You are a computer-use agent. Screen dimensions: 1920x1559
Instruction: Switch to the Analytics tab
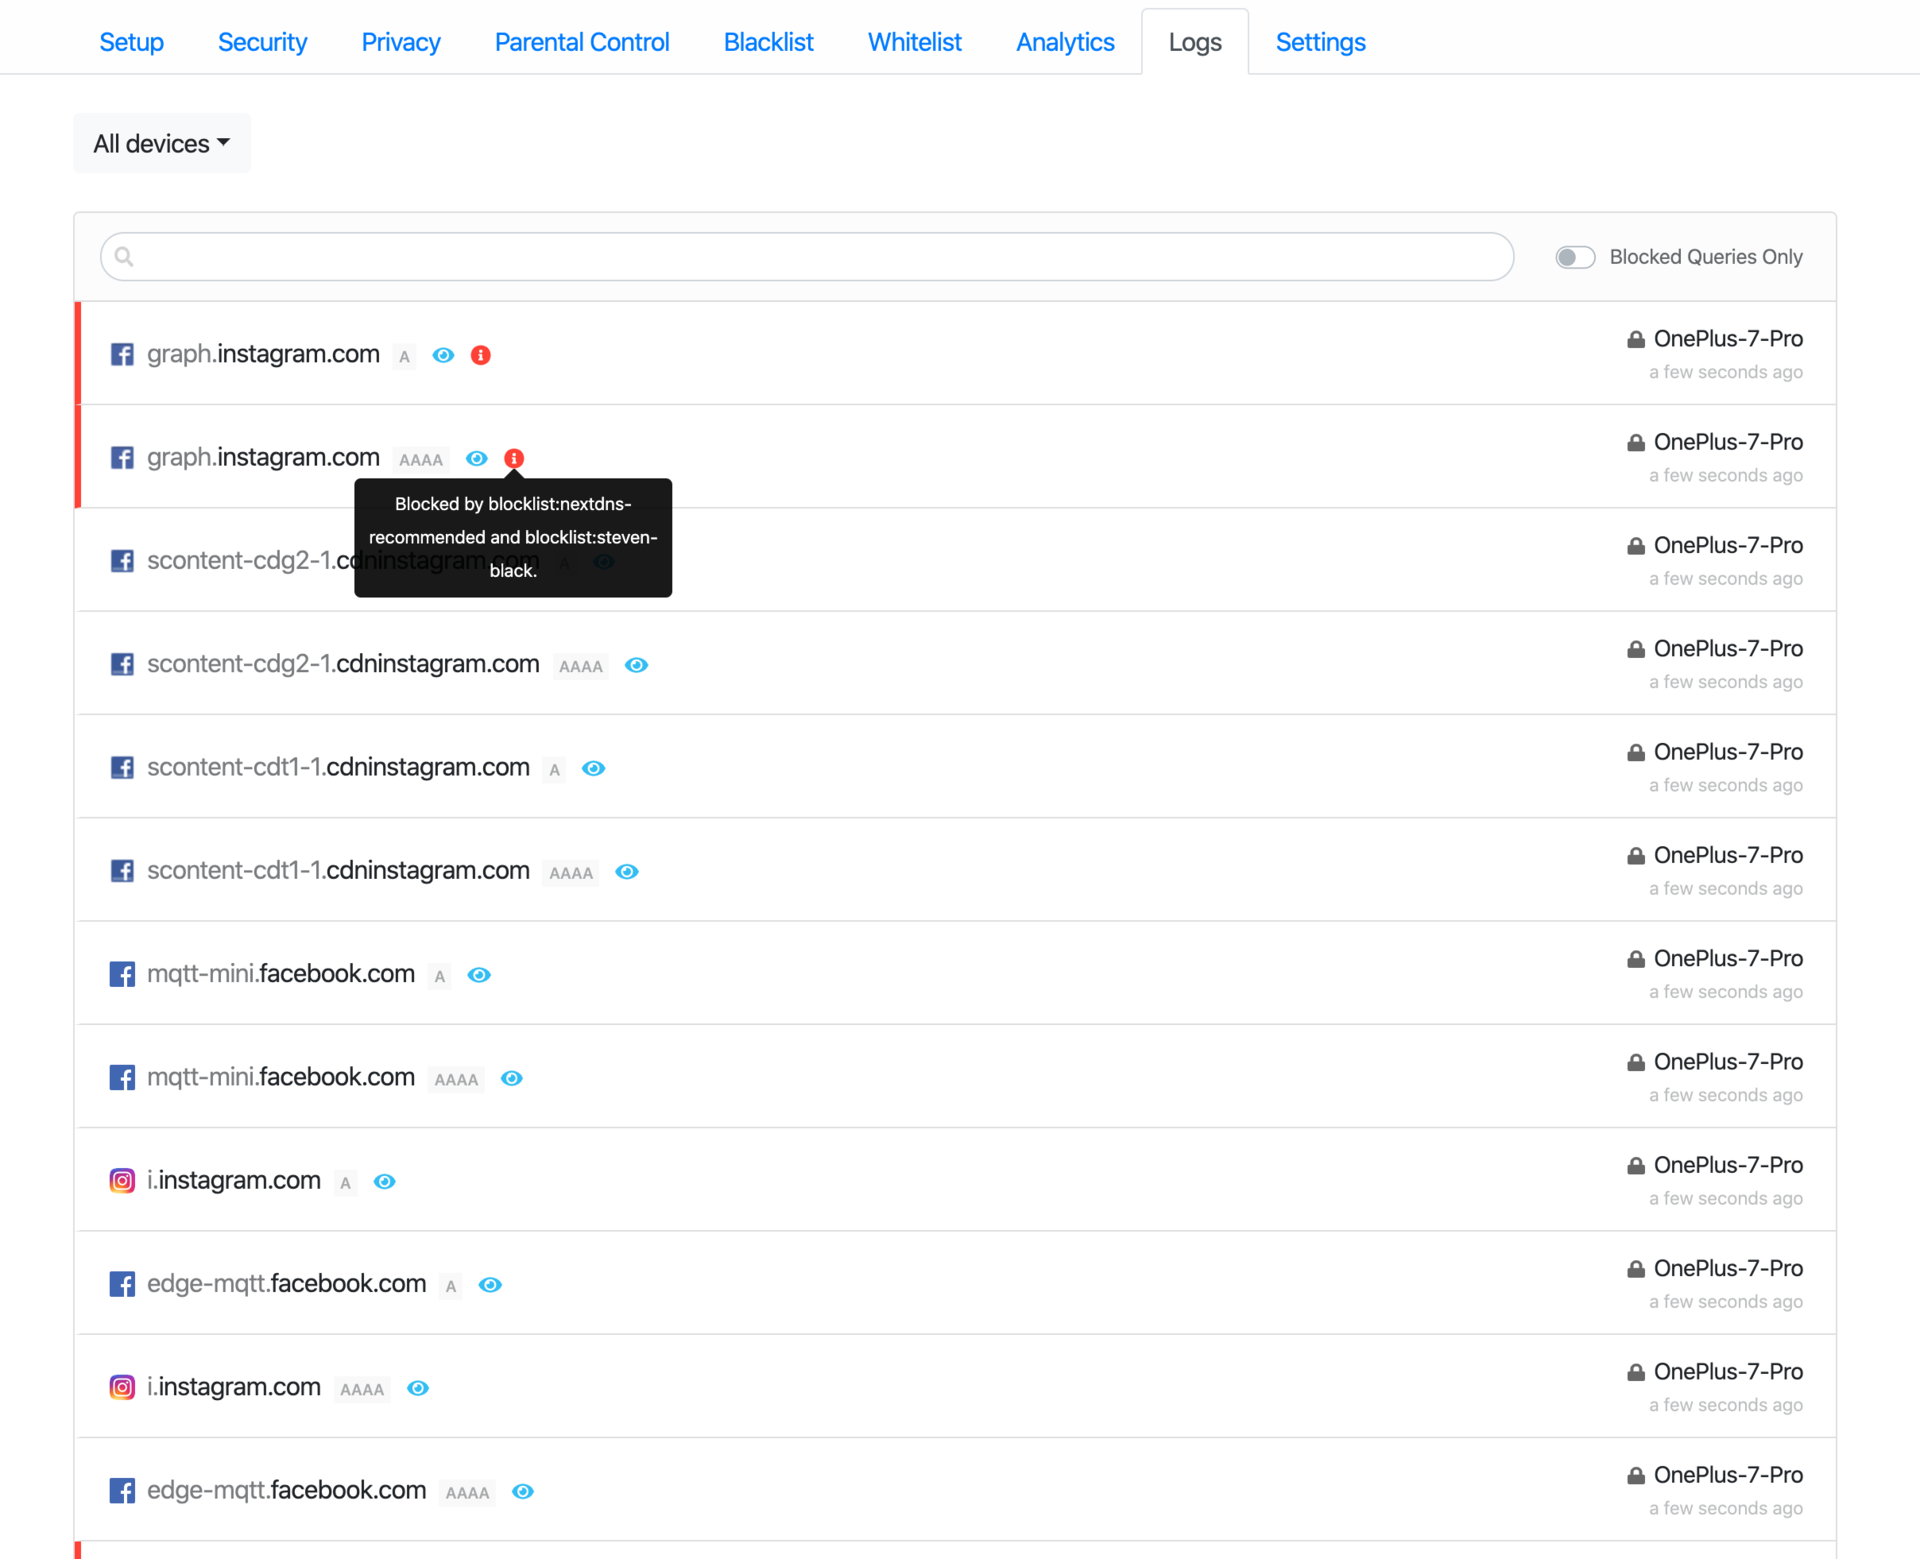(1064, 42)
